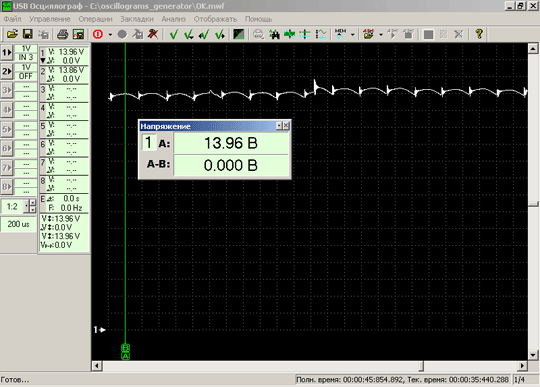The image size is (540, 387).
Task: Close the Напряжение voltage window
Action: [286, 126]
